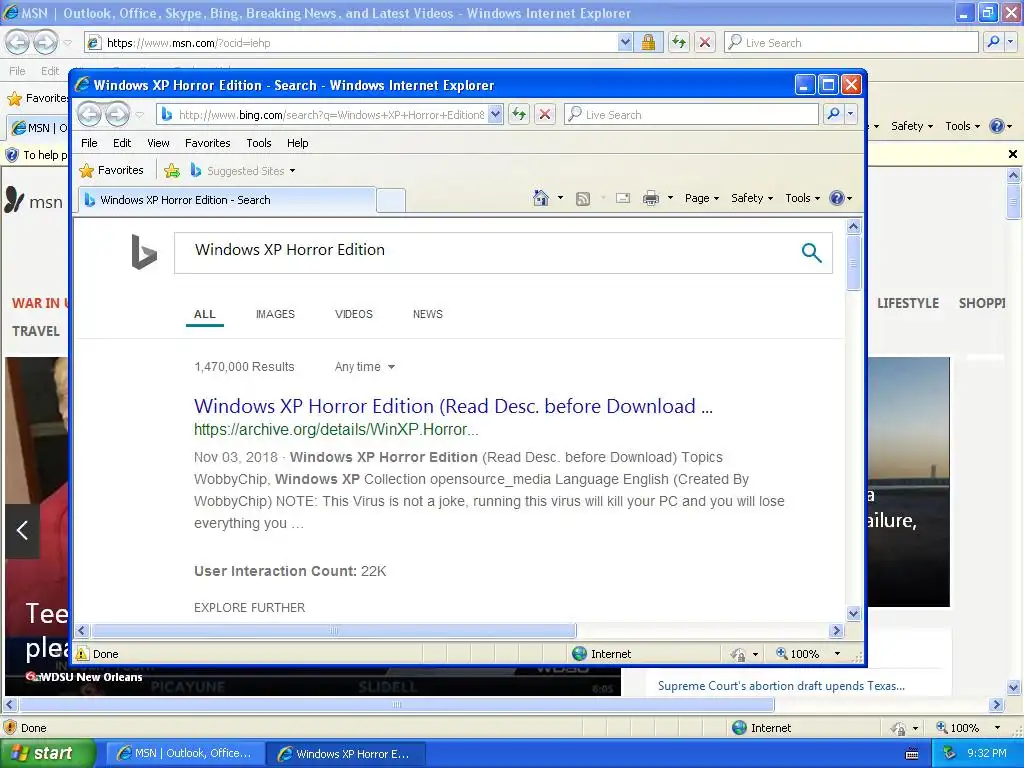
Task: Click Help question mark icon in Bing window
Action: tap(837, 198)
